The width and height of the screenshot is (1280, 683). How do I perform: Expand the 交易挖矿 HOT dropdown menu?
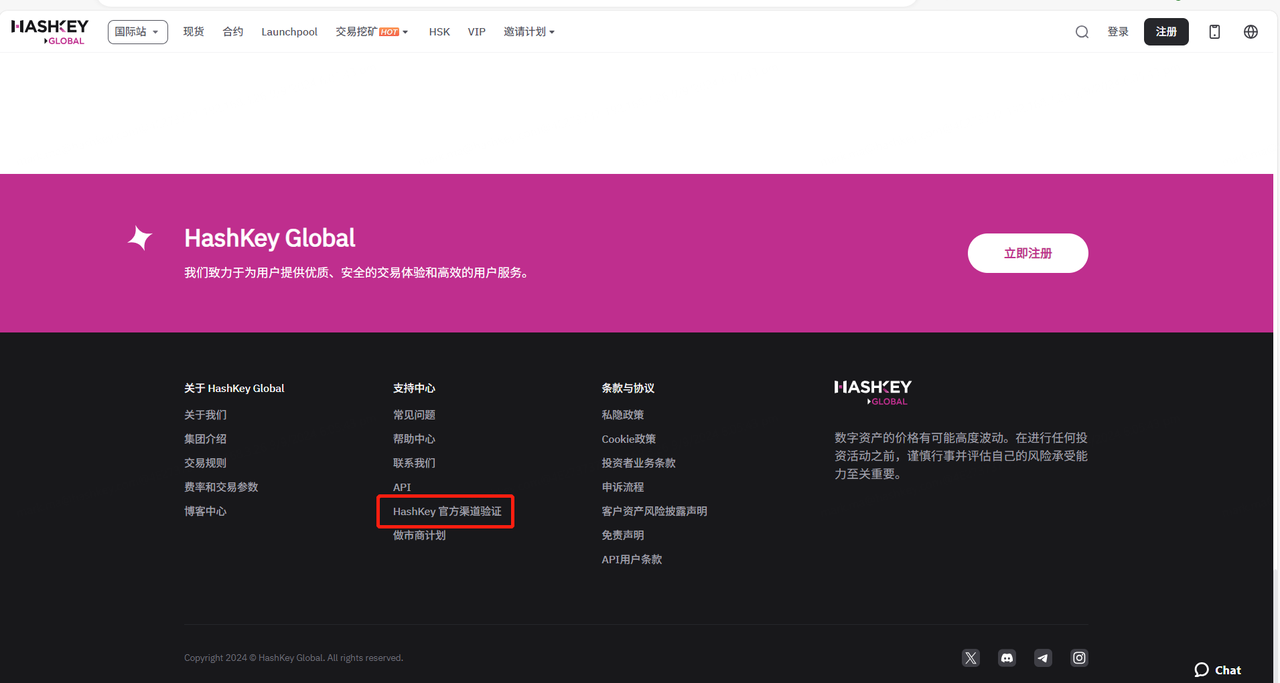[372, 32]
